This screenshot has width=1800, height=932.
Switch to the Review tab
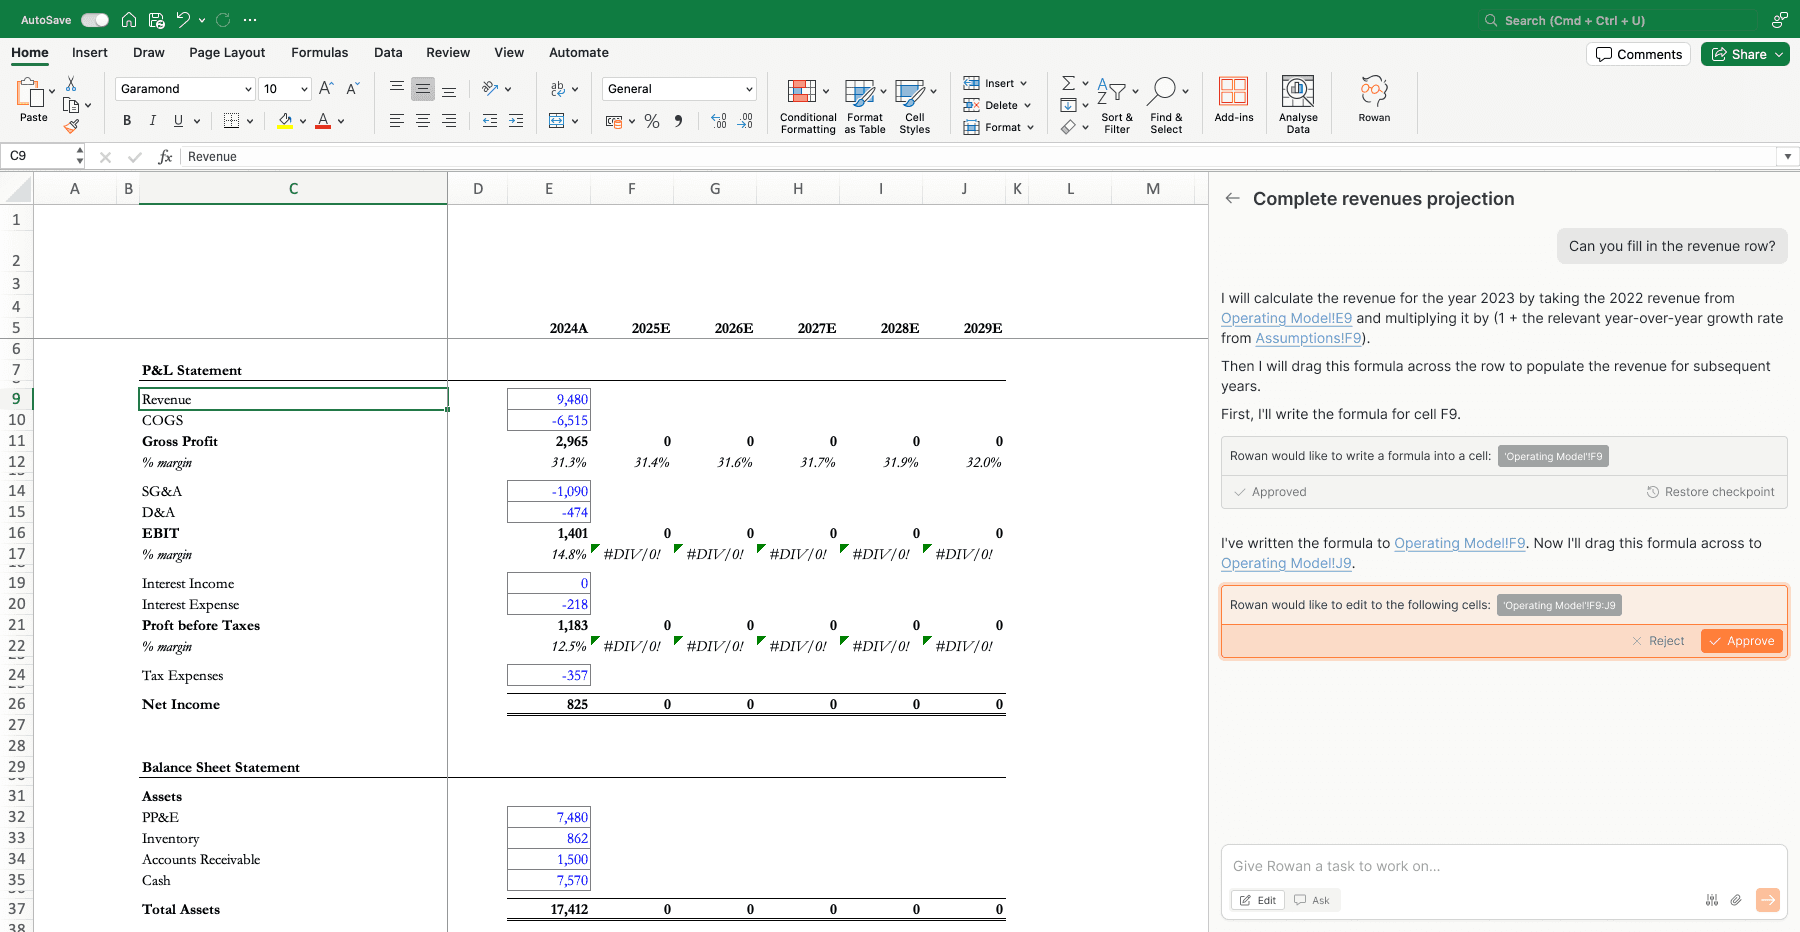pos(448,53)
